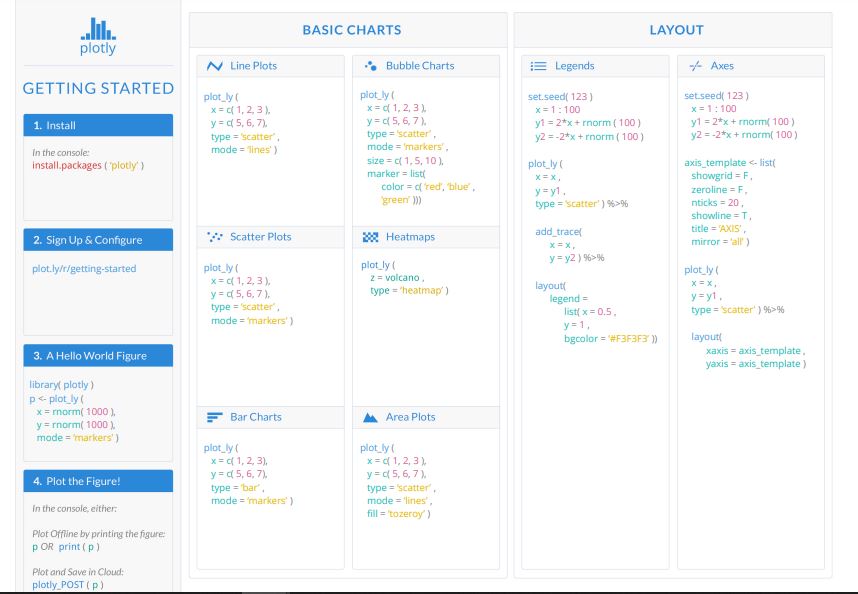Click the Axes icon
The width and height of the screenshot is (858, 594).
pos(694,66)
